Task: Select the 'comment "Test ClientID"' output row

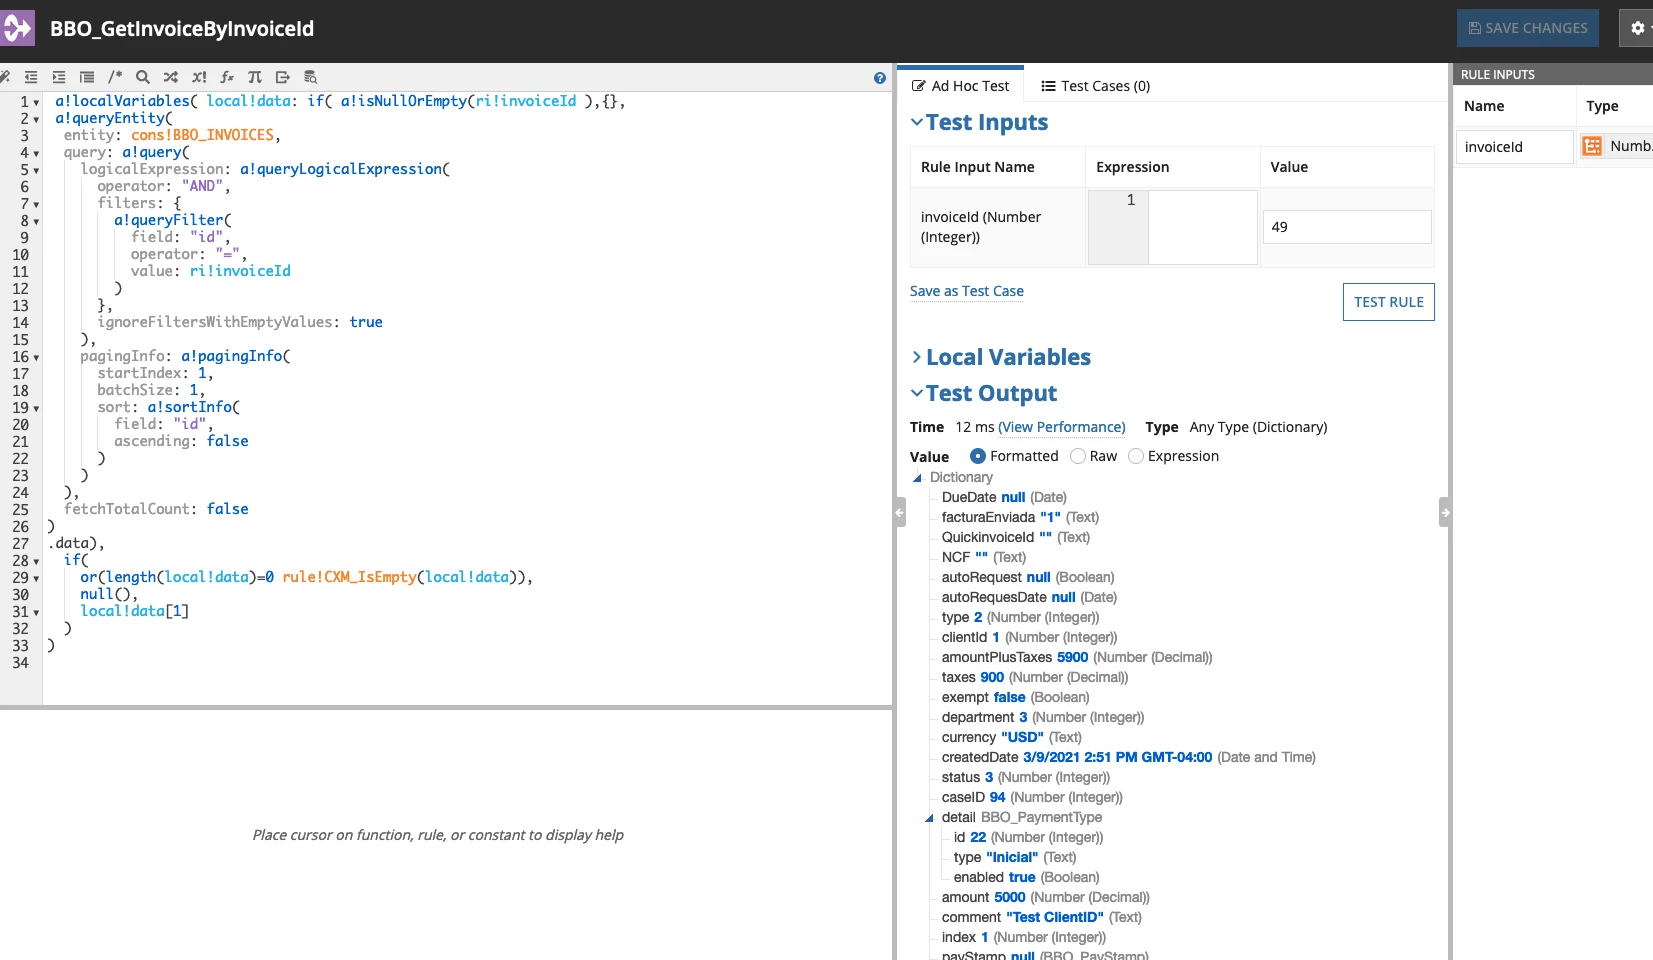Action: [1042, 917]
